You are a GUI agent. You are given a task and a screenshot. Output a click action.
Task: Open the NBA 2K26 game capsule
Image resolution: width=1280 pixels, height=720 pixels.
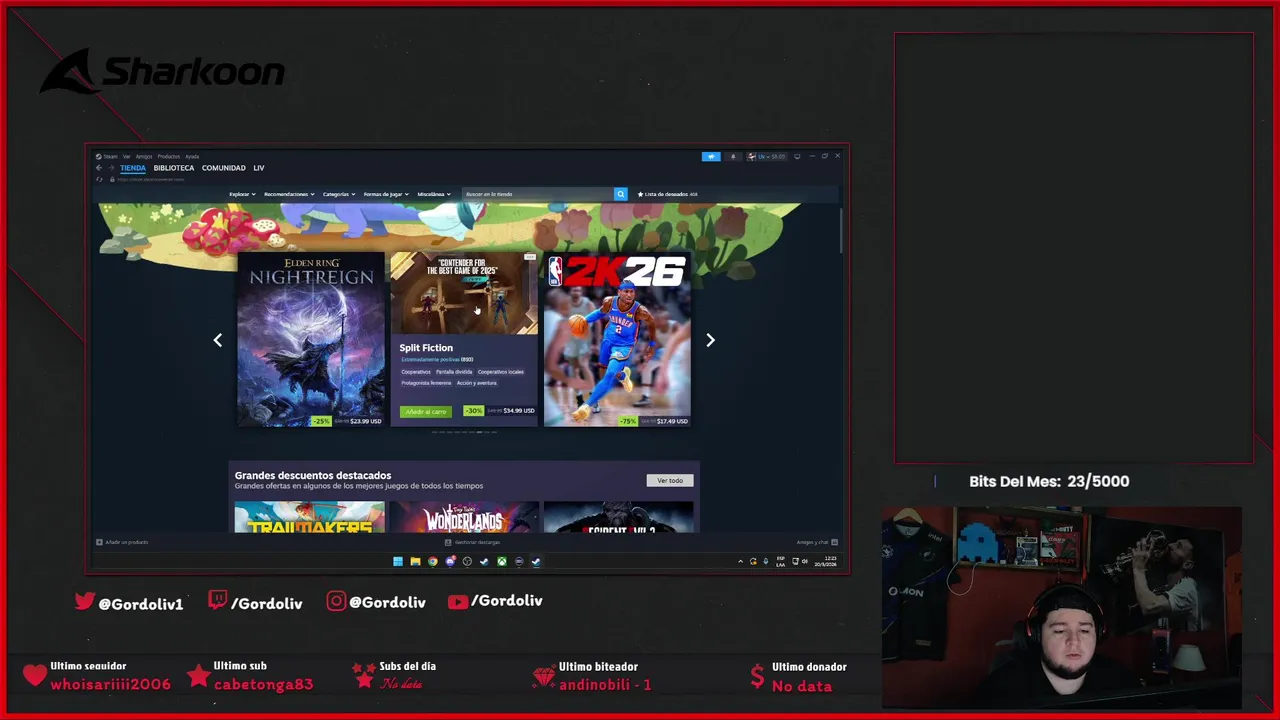click(617, 340)
